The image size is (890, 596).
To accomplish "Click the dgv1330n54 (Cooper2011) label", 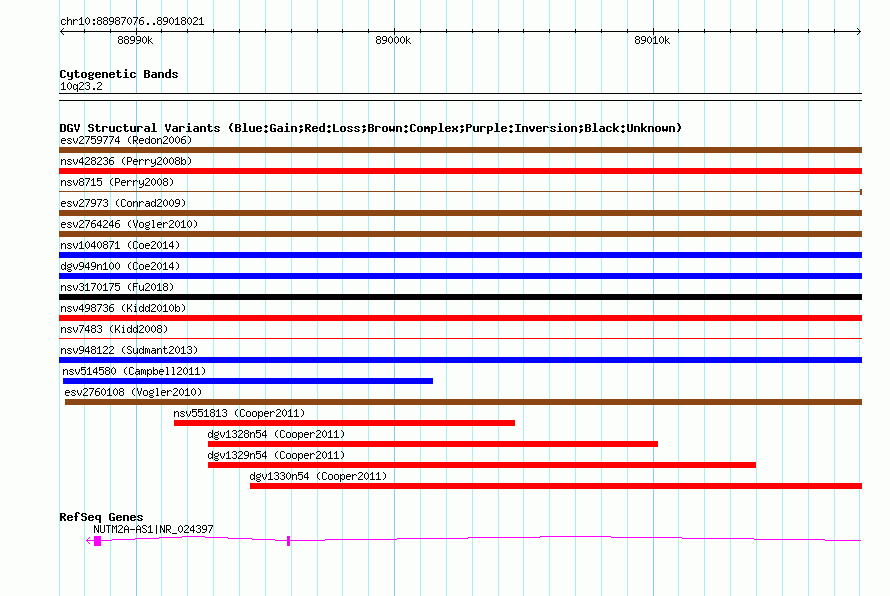I will coord(318,476).
